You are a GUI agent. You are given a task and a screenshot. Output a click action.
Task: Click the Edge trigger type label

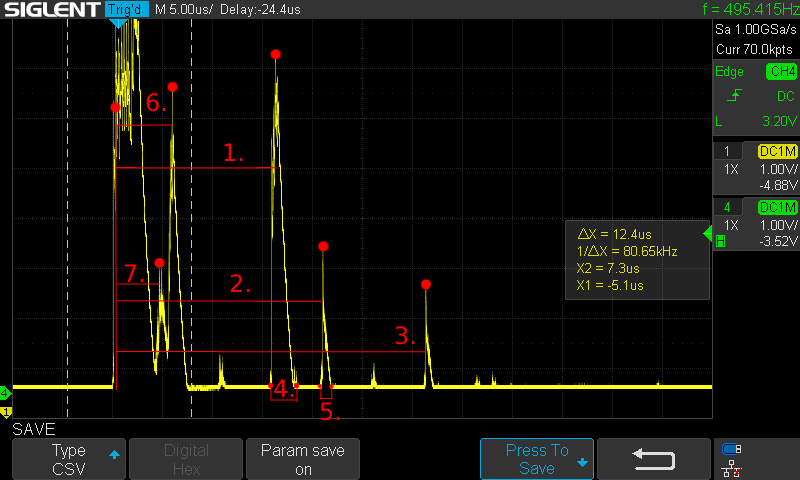729,71
